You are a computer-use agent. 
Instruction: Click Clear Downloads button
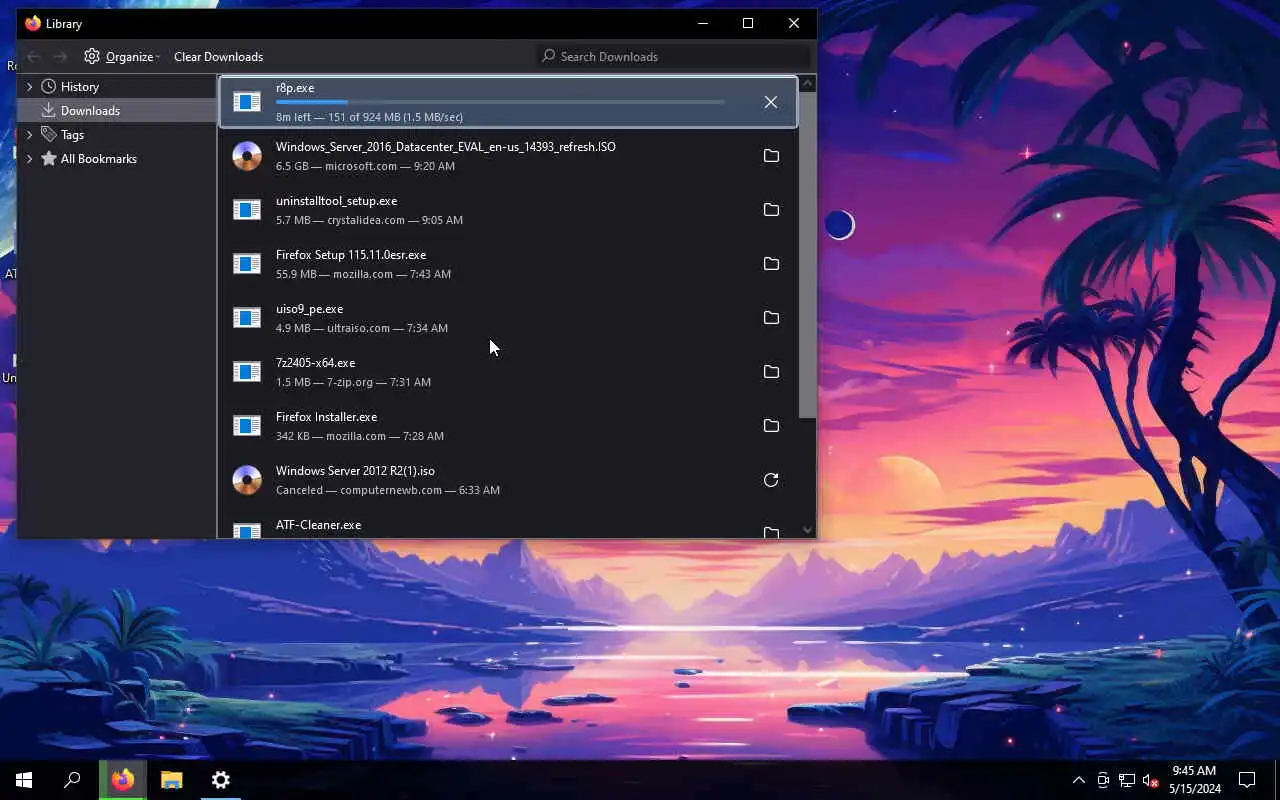[x=218, y=57]
